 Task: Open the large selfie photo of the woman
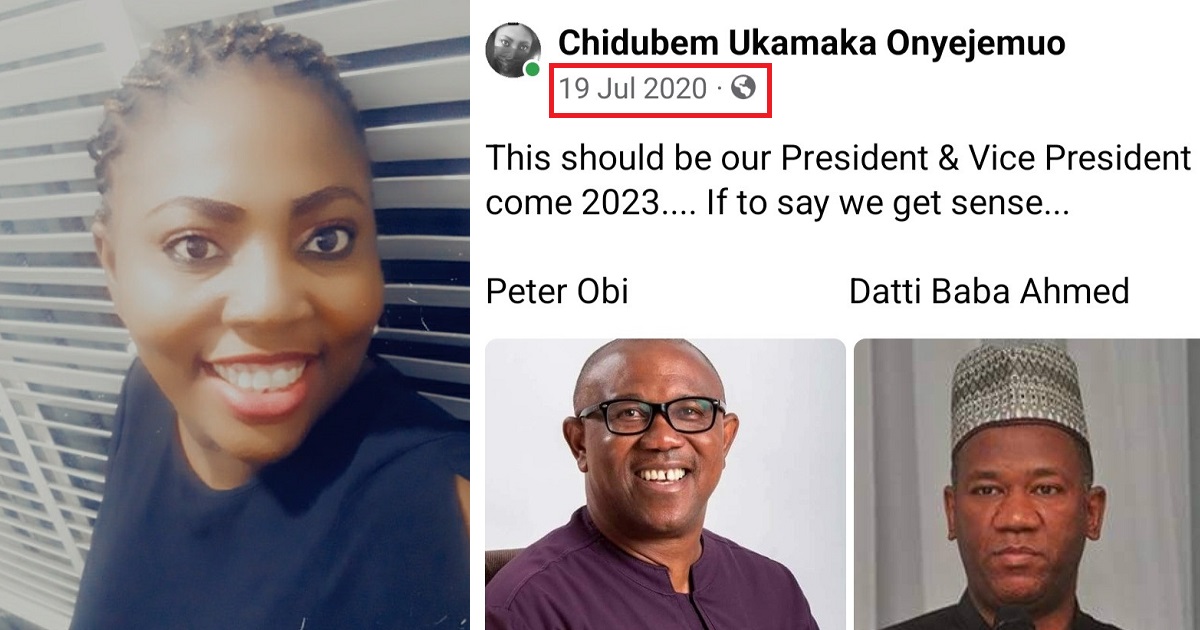pyautogui.click(x=235, y=315)
